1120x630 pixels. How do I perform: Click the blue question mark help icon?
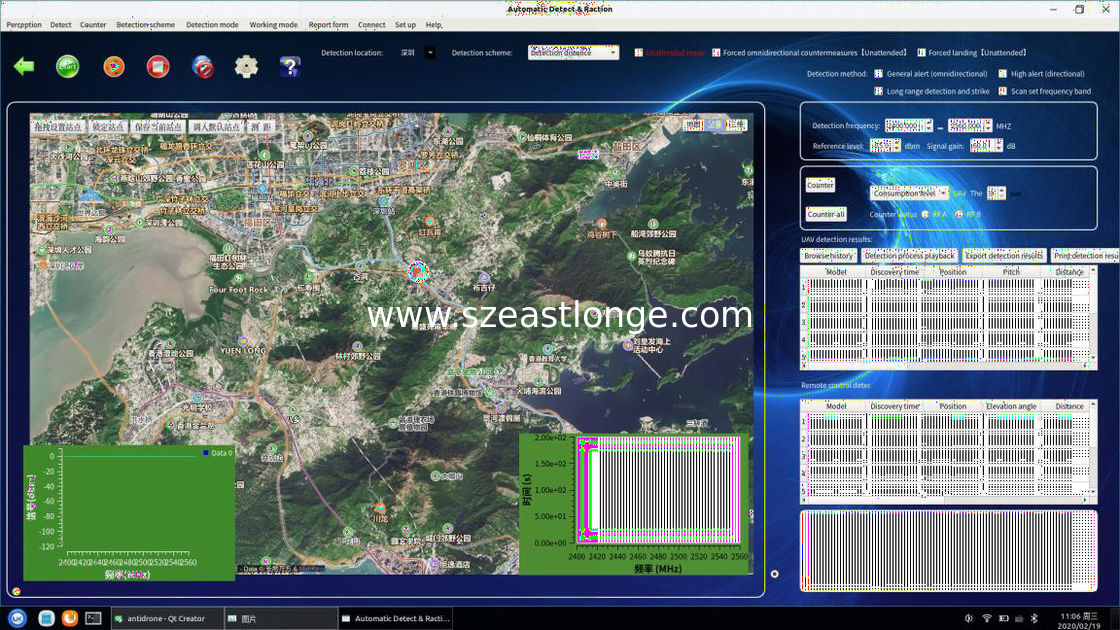[x=290, y=67]
